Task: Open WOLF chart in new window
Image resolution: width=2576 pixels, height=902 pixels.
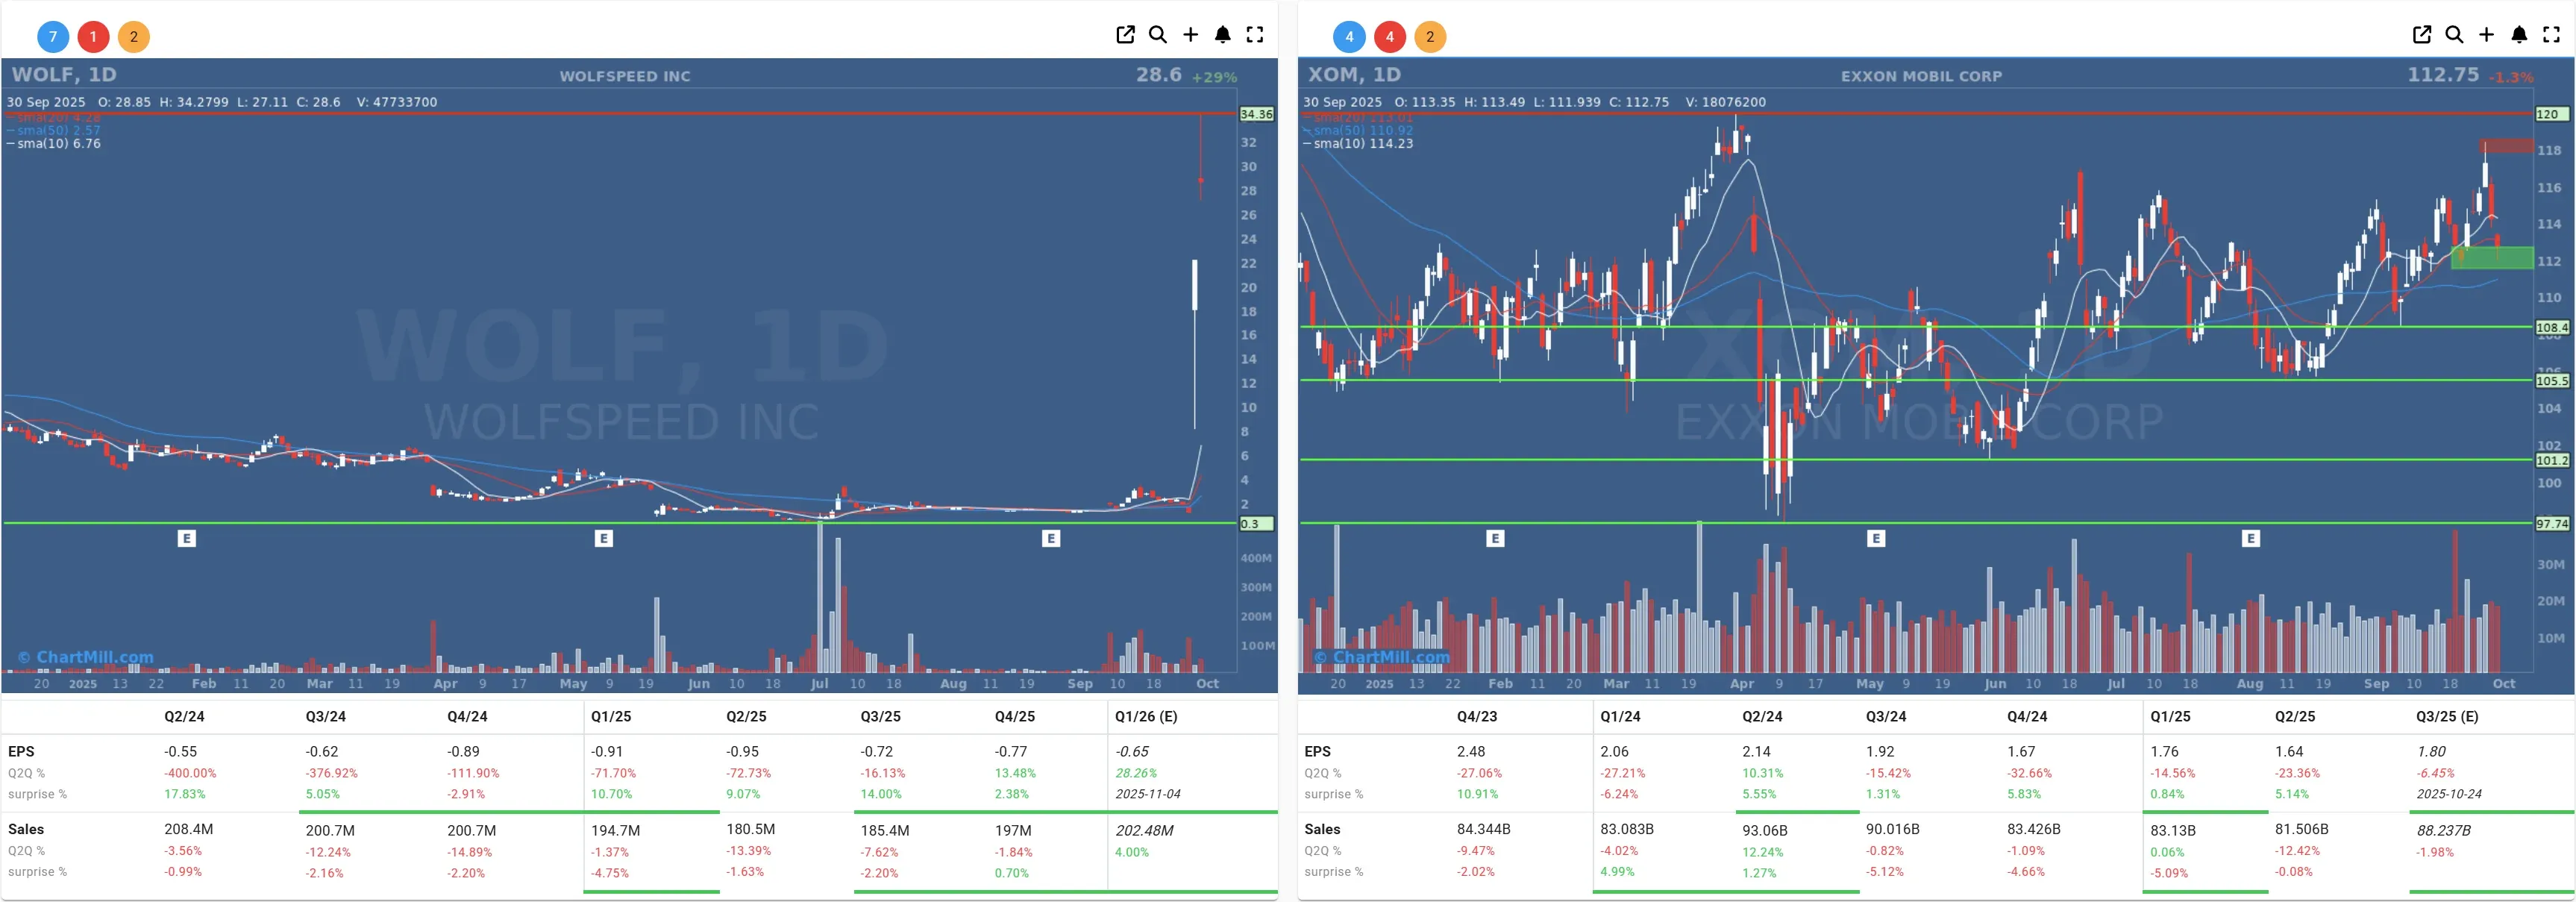Action: pos(1125,35)
